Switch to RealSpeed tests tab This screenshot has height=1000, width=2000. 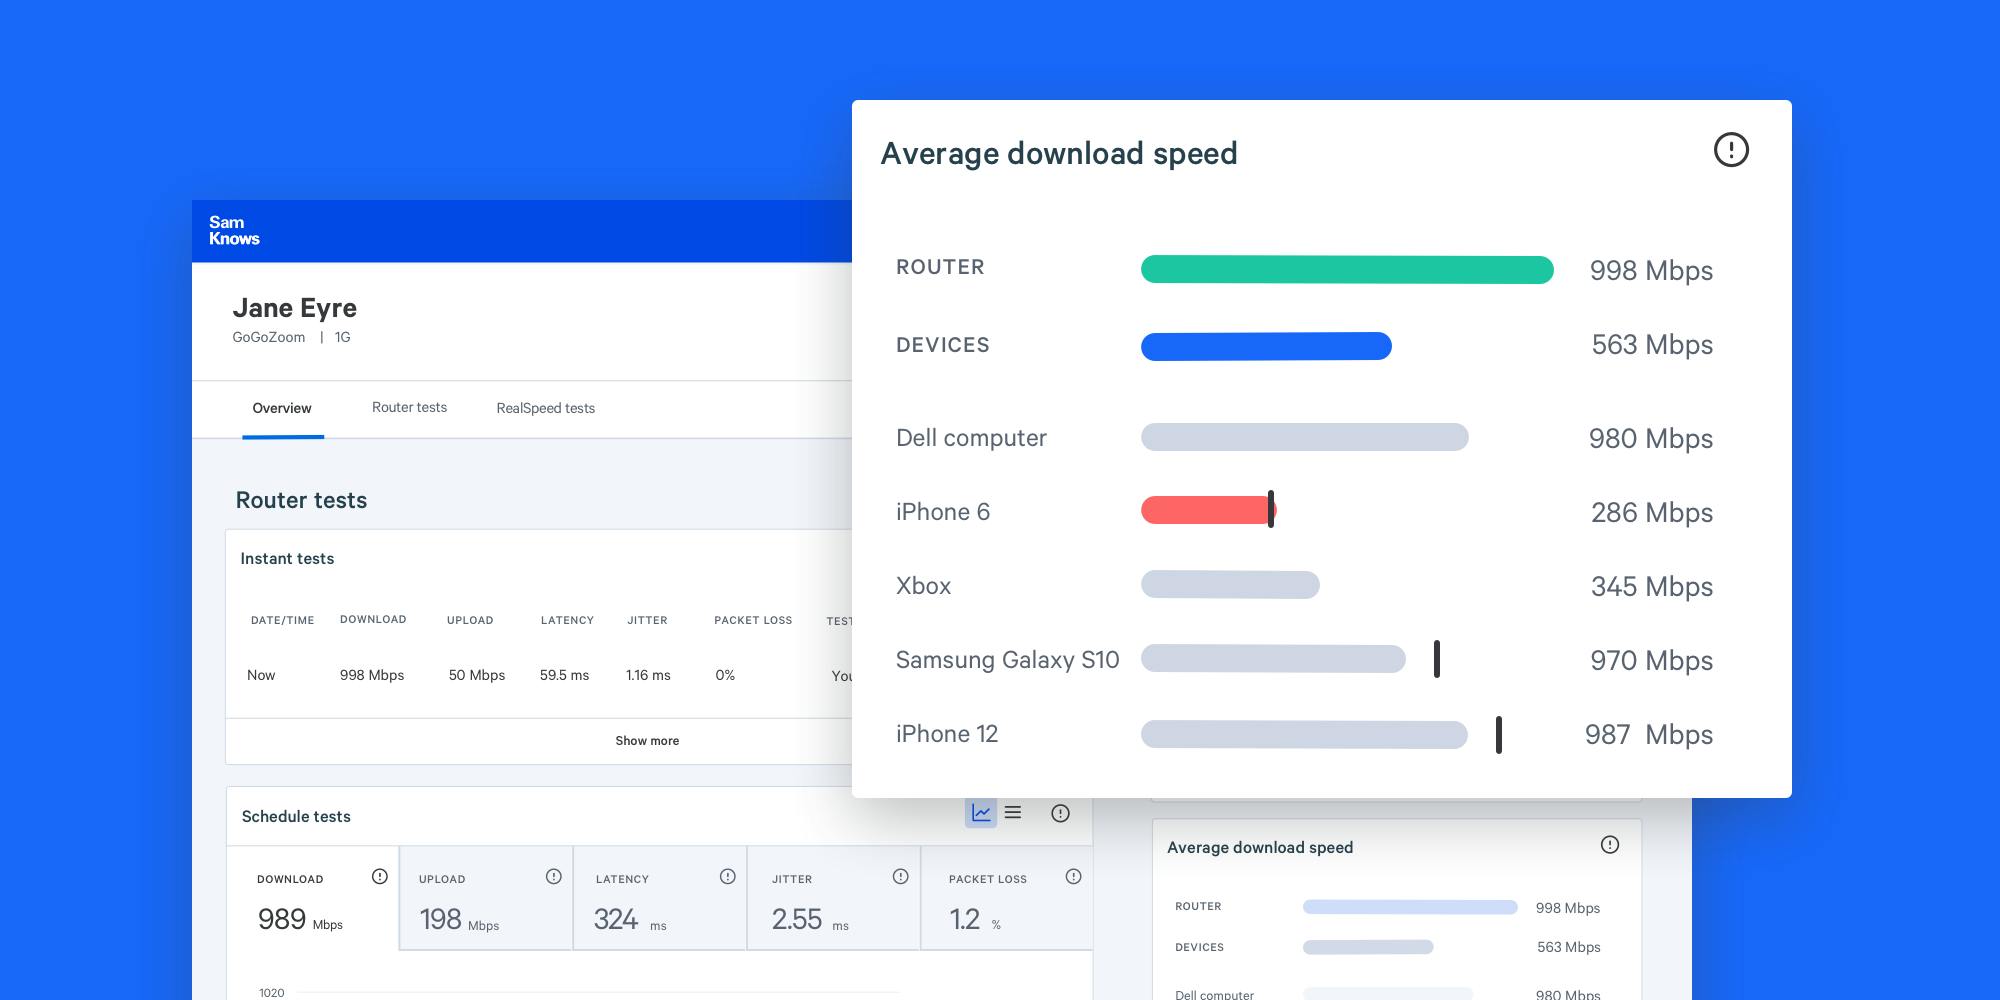pos(546,408)
